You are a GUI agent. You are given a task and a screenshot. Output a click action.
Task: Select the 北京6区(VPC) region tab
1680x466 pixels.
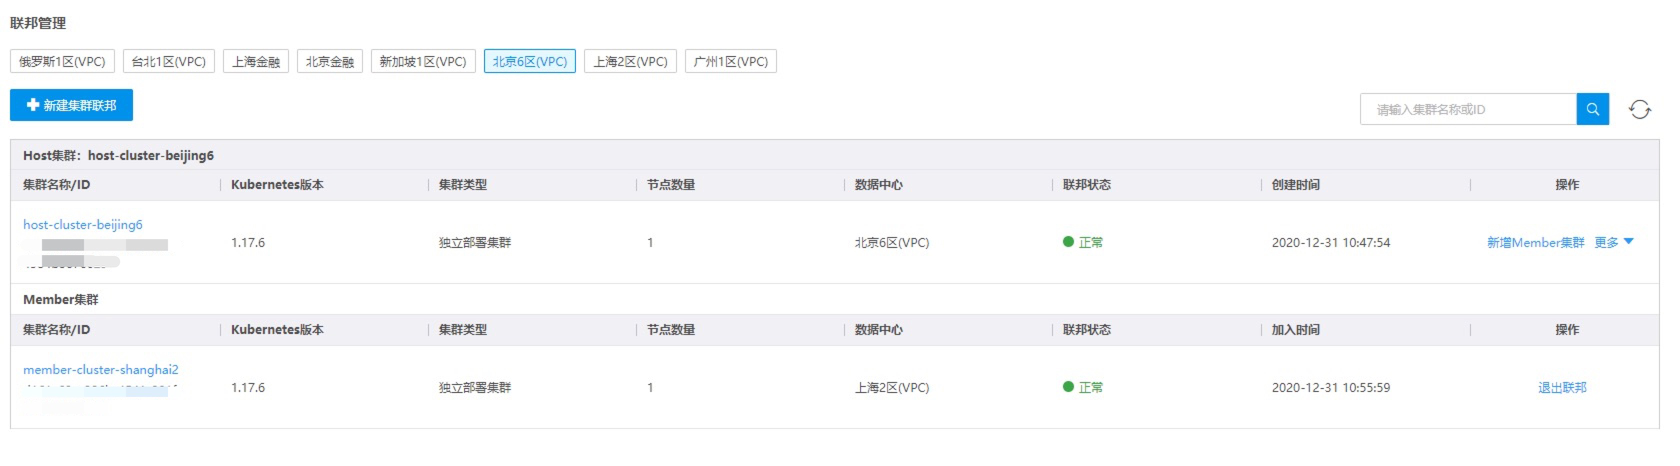pos(530,61)
